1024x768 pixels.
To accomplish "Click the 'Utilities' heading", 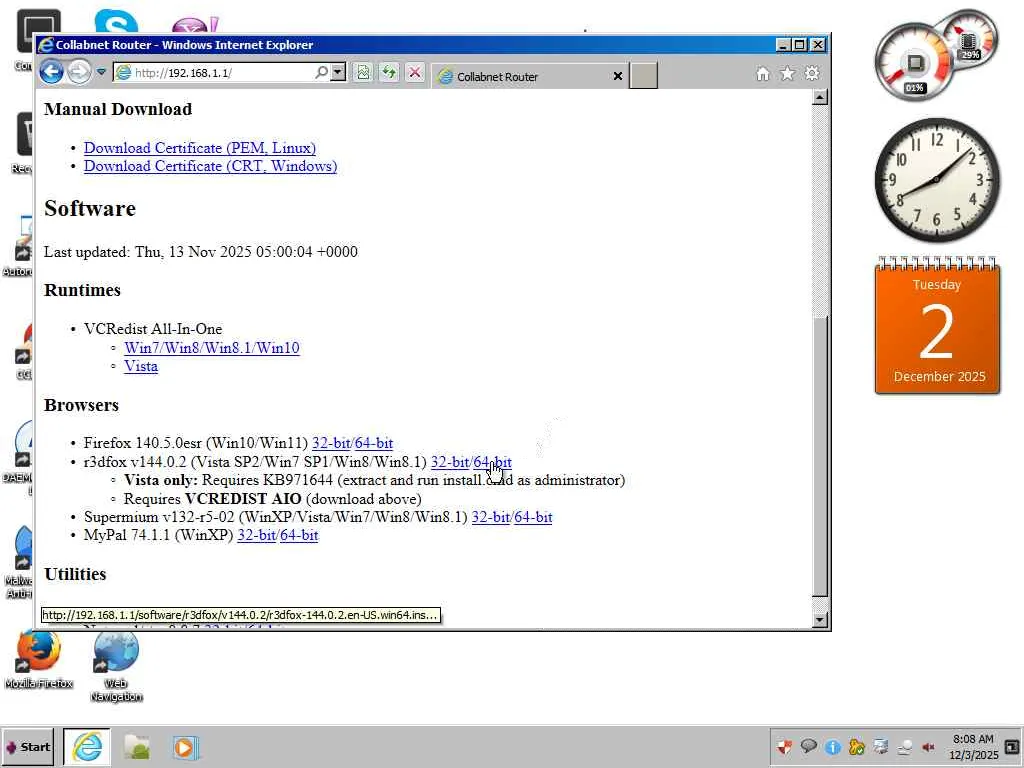I will click(x=75, y=574).
